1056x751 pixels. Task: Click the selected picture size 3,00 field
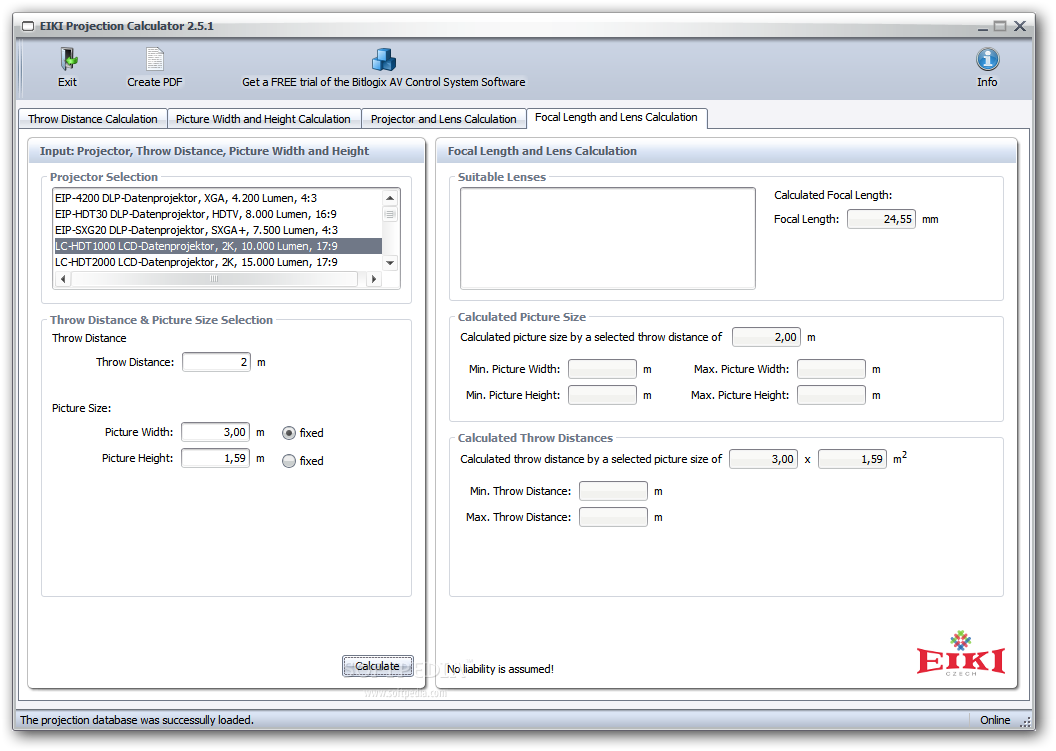(763, 459)
